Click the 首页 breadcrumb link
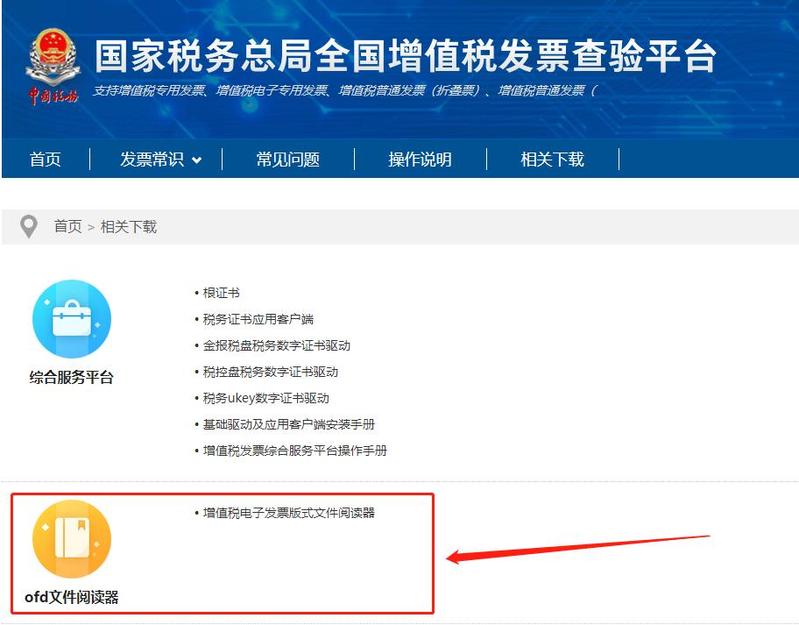799x625 pixels. (x=68, y=226)
